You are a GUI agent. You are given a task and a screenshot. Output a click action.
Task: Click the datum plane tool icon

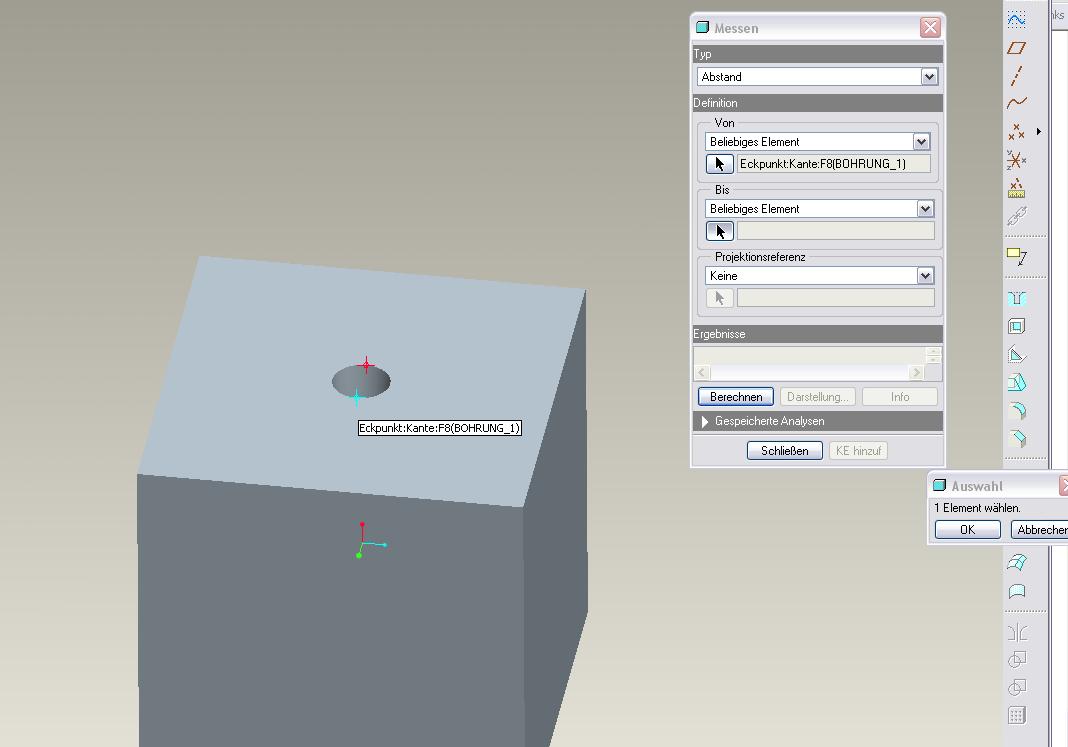pyautogui.click(x=1016, y=48)
